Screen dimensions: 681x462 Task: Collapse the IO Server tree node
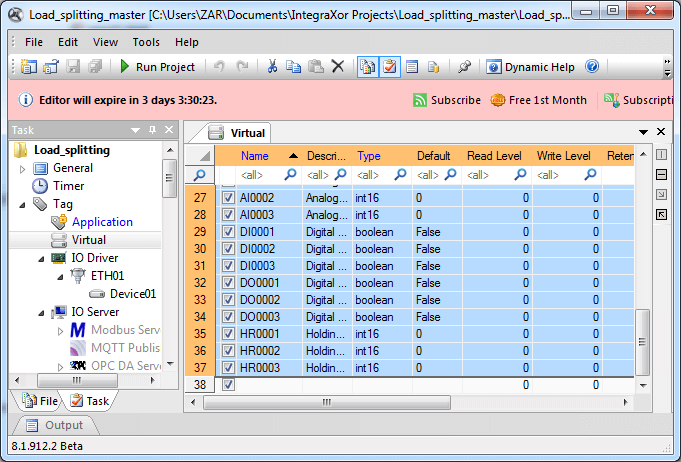(42, 313)
